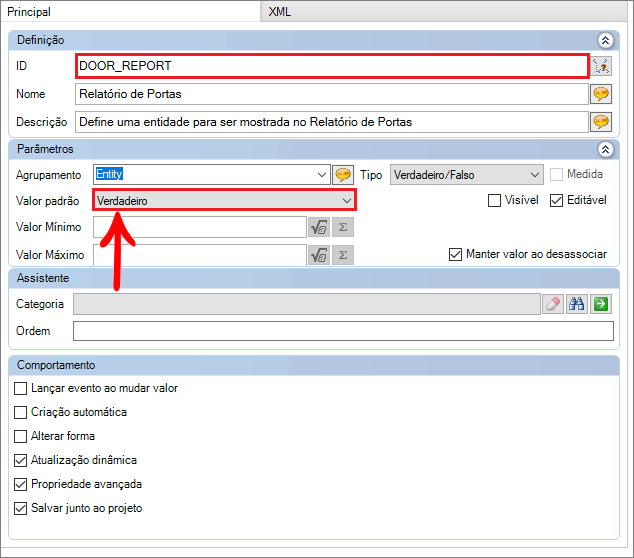Search categories with the binoculars icon

point(577,304)
